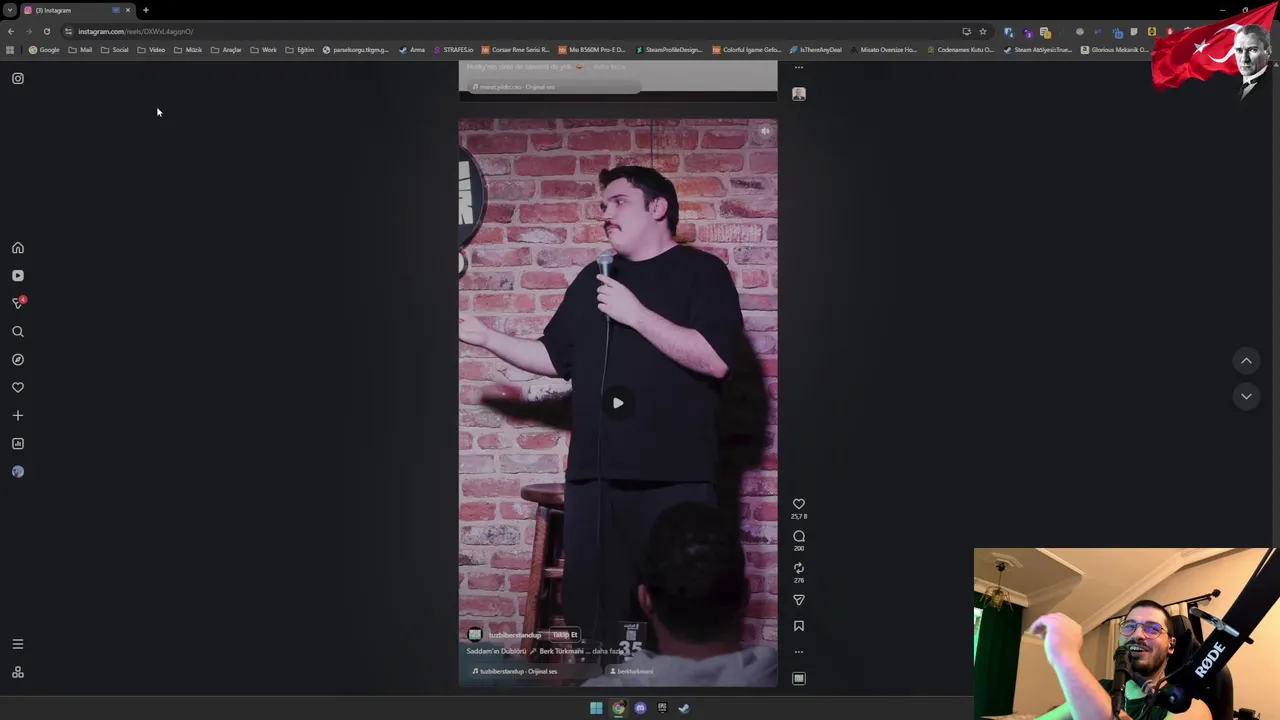
Task: Open comments on the reel
Action: 798,536
